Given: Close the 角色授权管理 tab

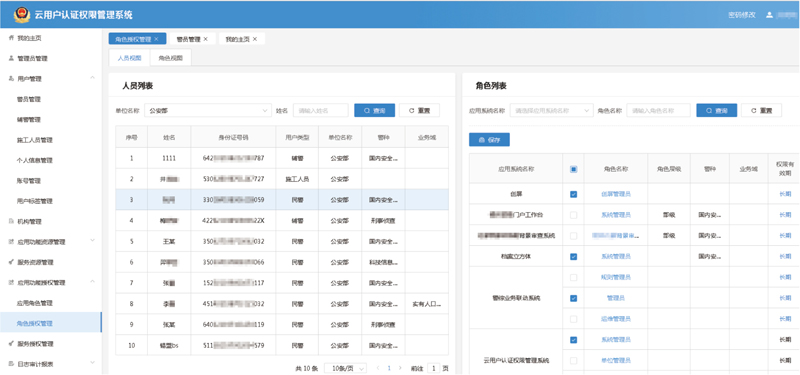Looking at the screenshot, I should click(x=156, y=39).
